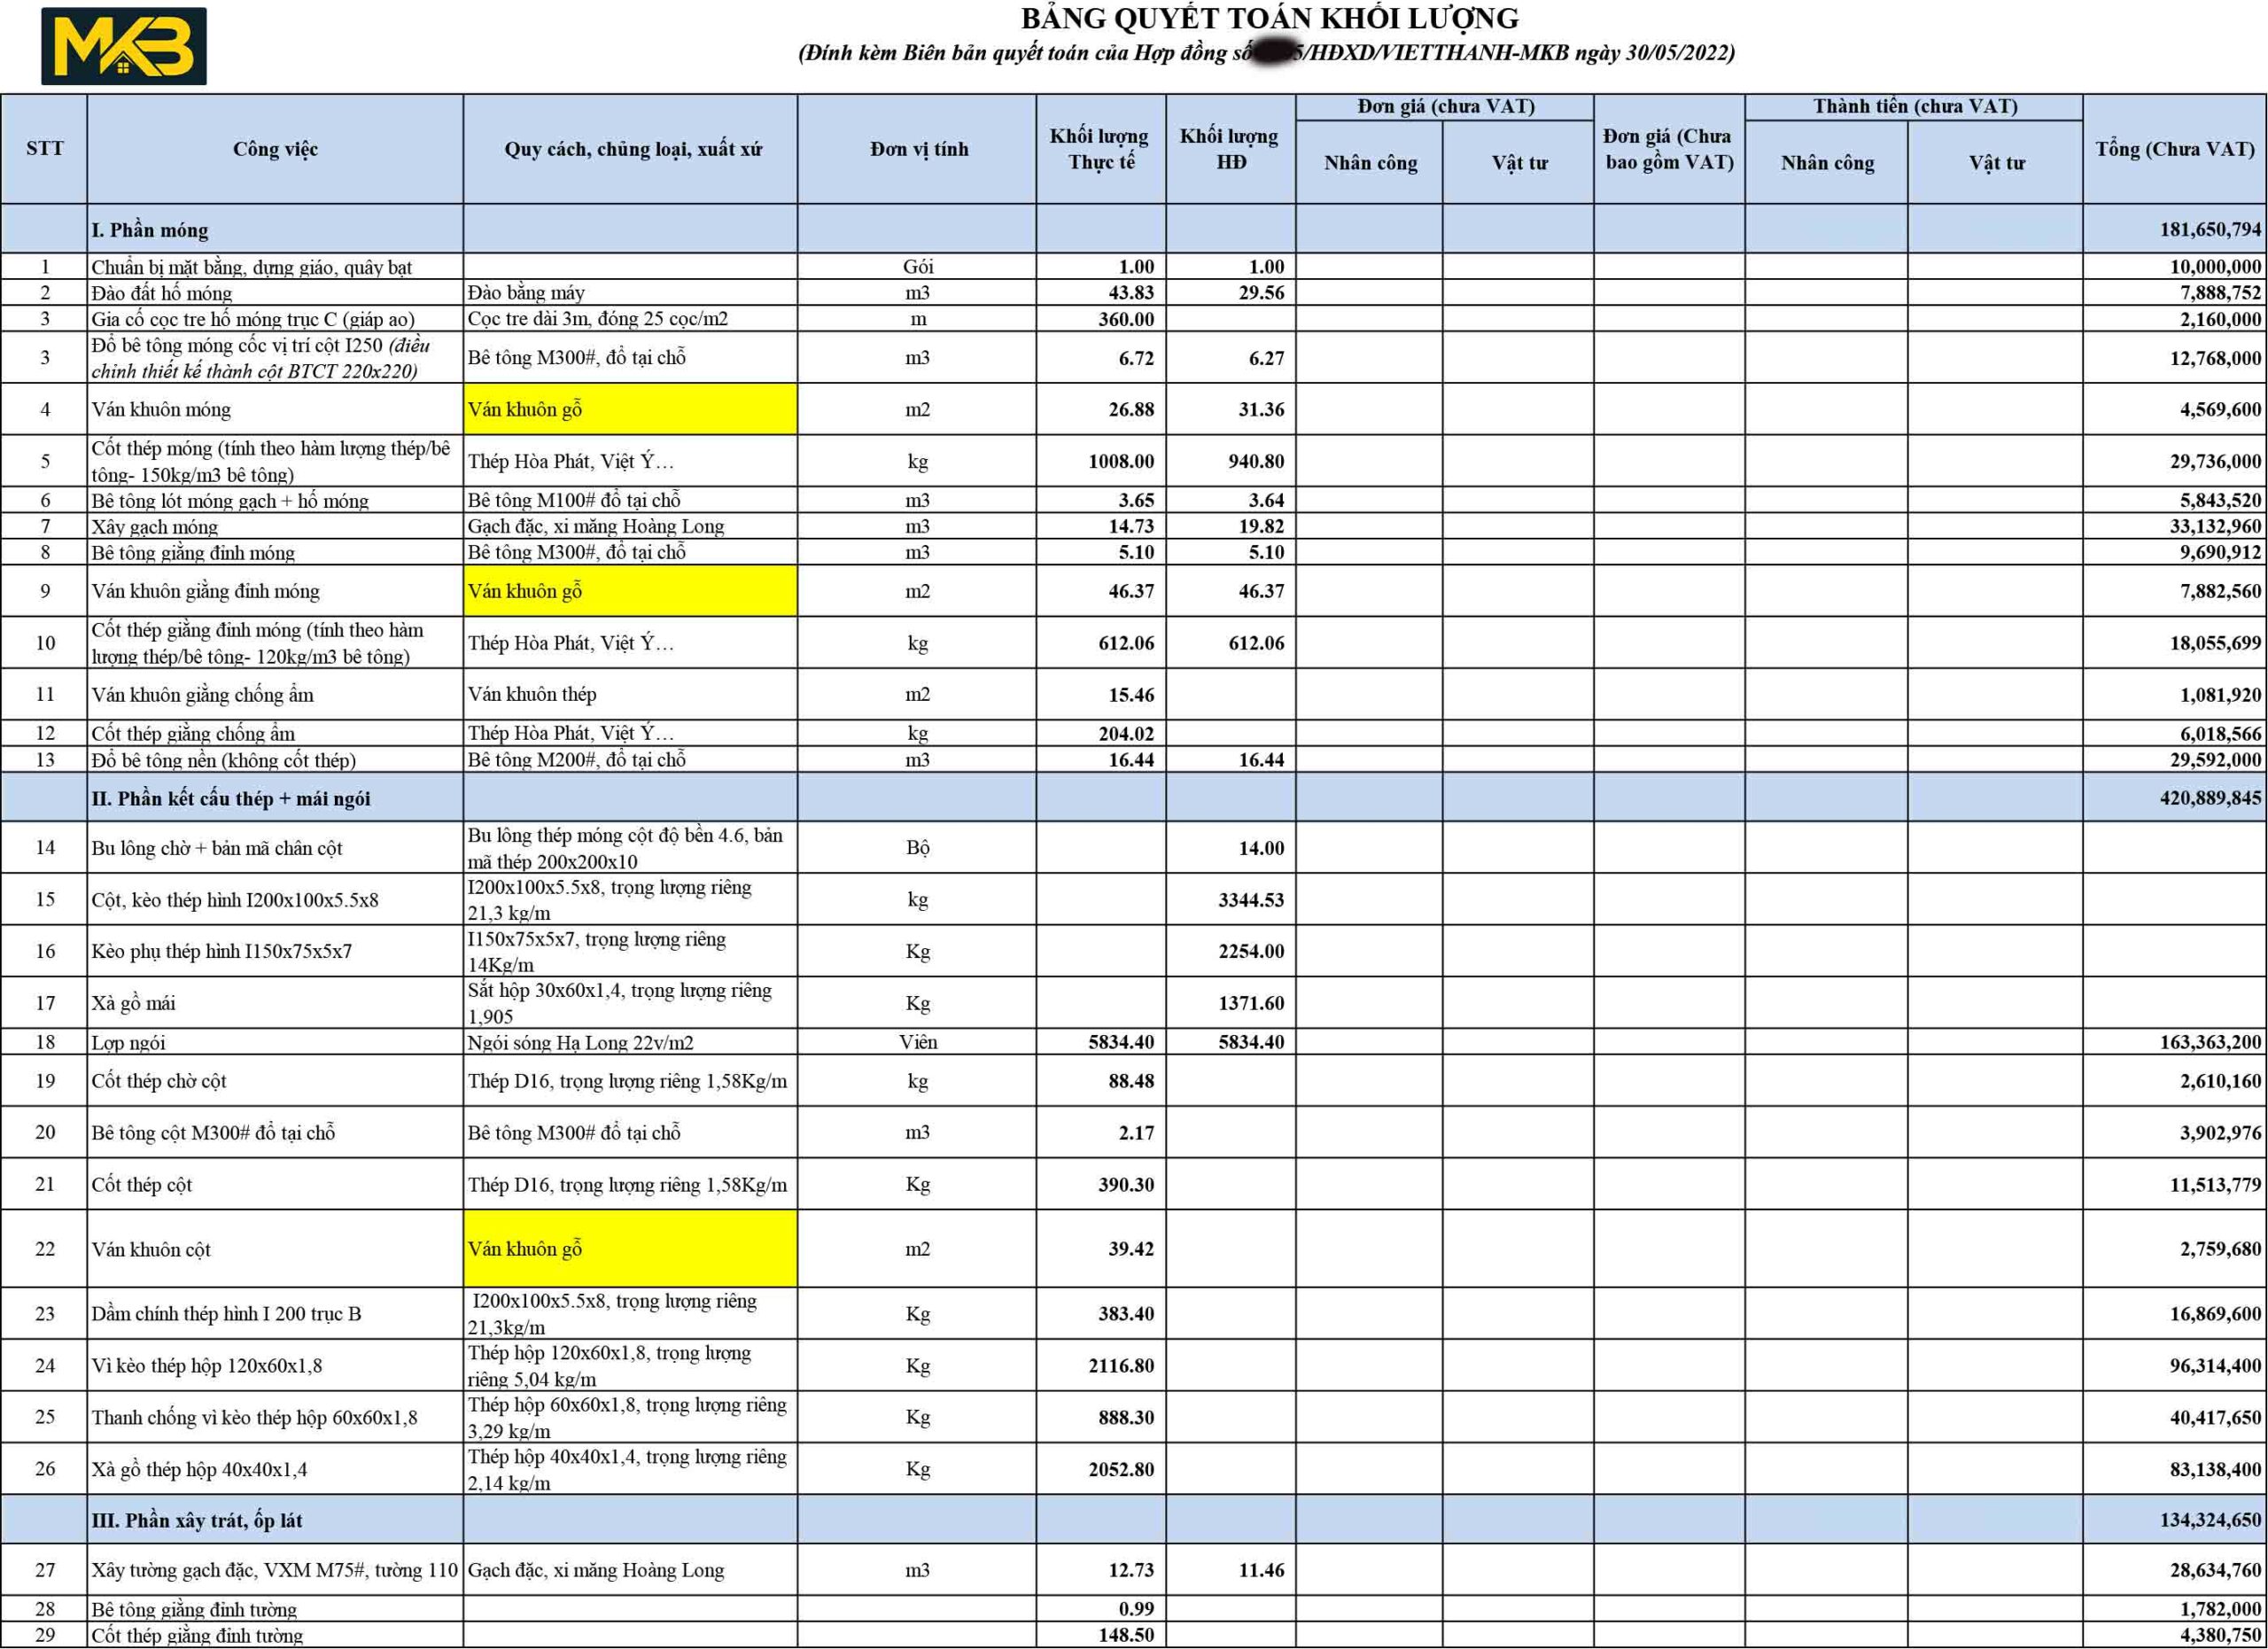Click the 'Xây gạch móng' cell
Viewport: 2268px width, 1649px height.
coord(155,527)
